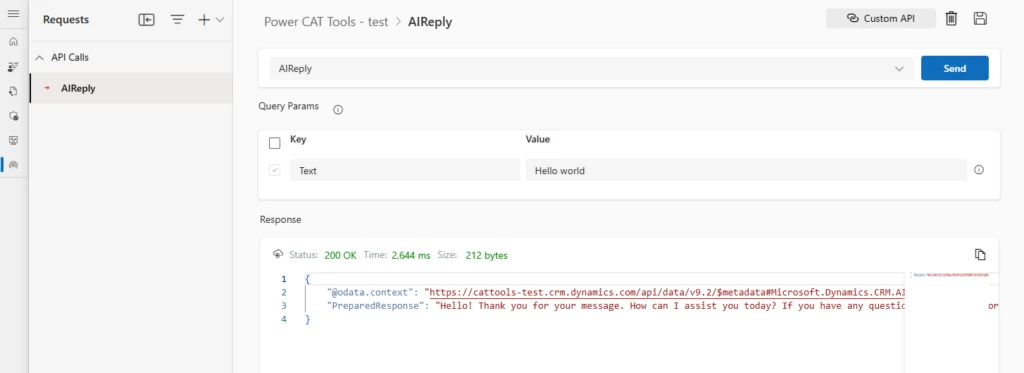The height and width of the screenshot is (373, 1024).
Task: Select the active API tester sidebar icon
Action: point(13,165)
